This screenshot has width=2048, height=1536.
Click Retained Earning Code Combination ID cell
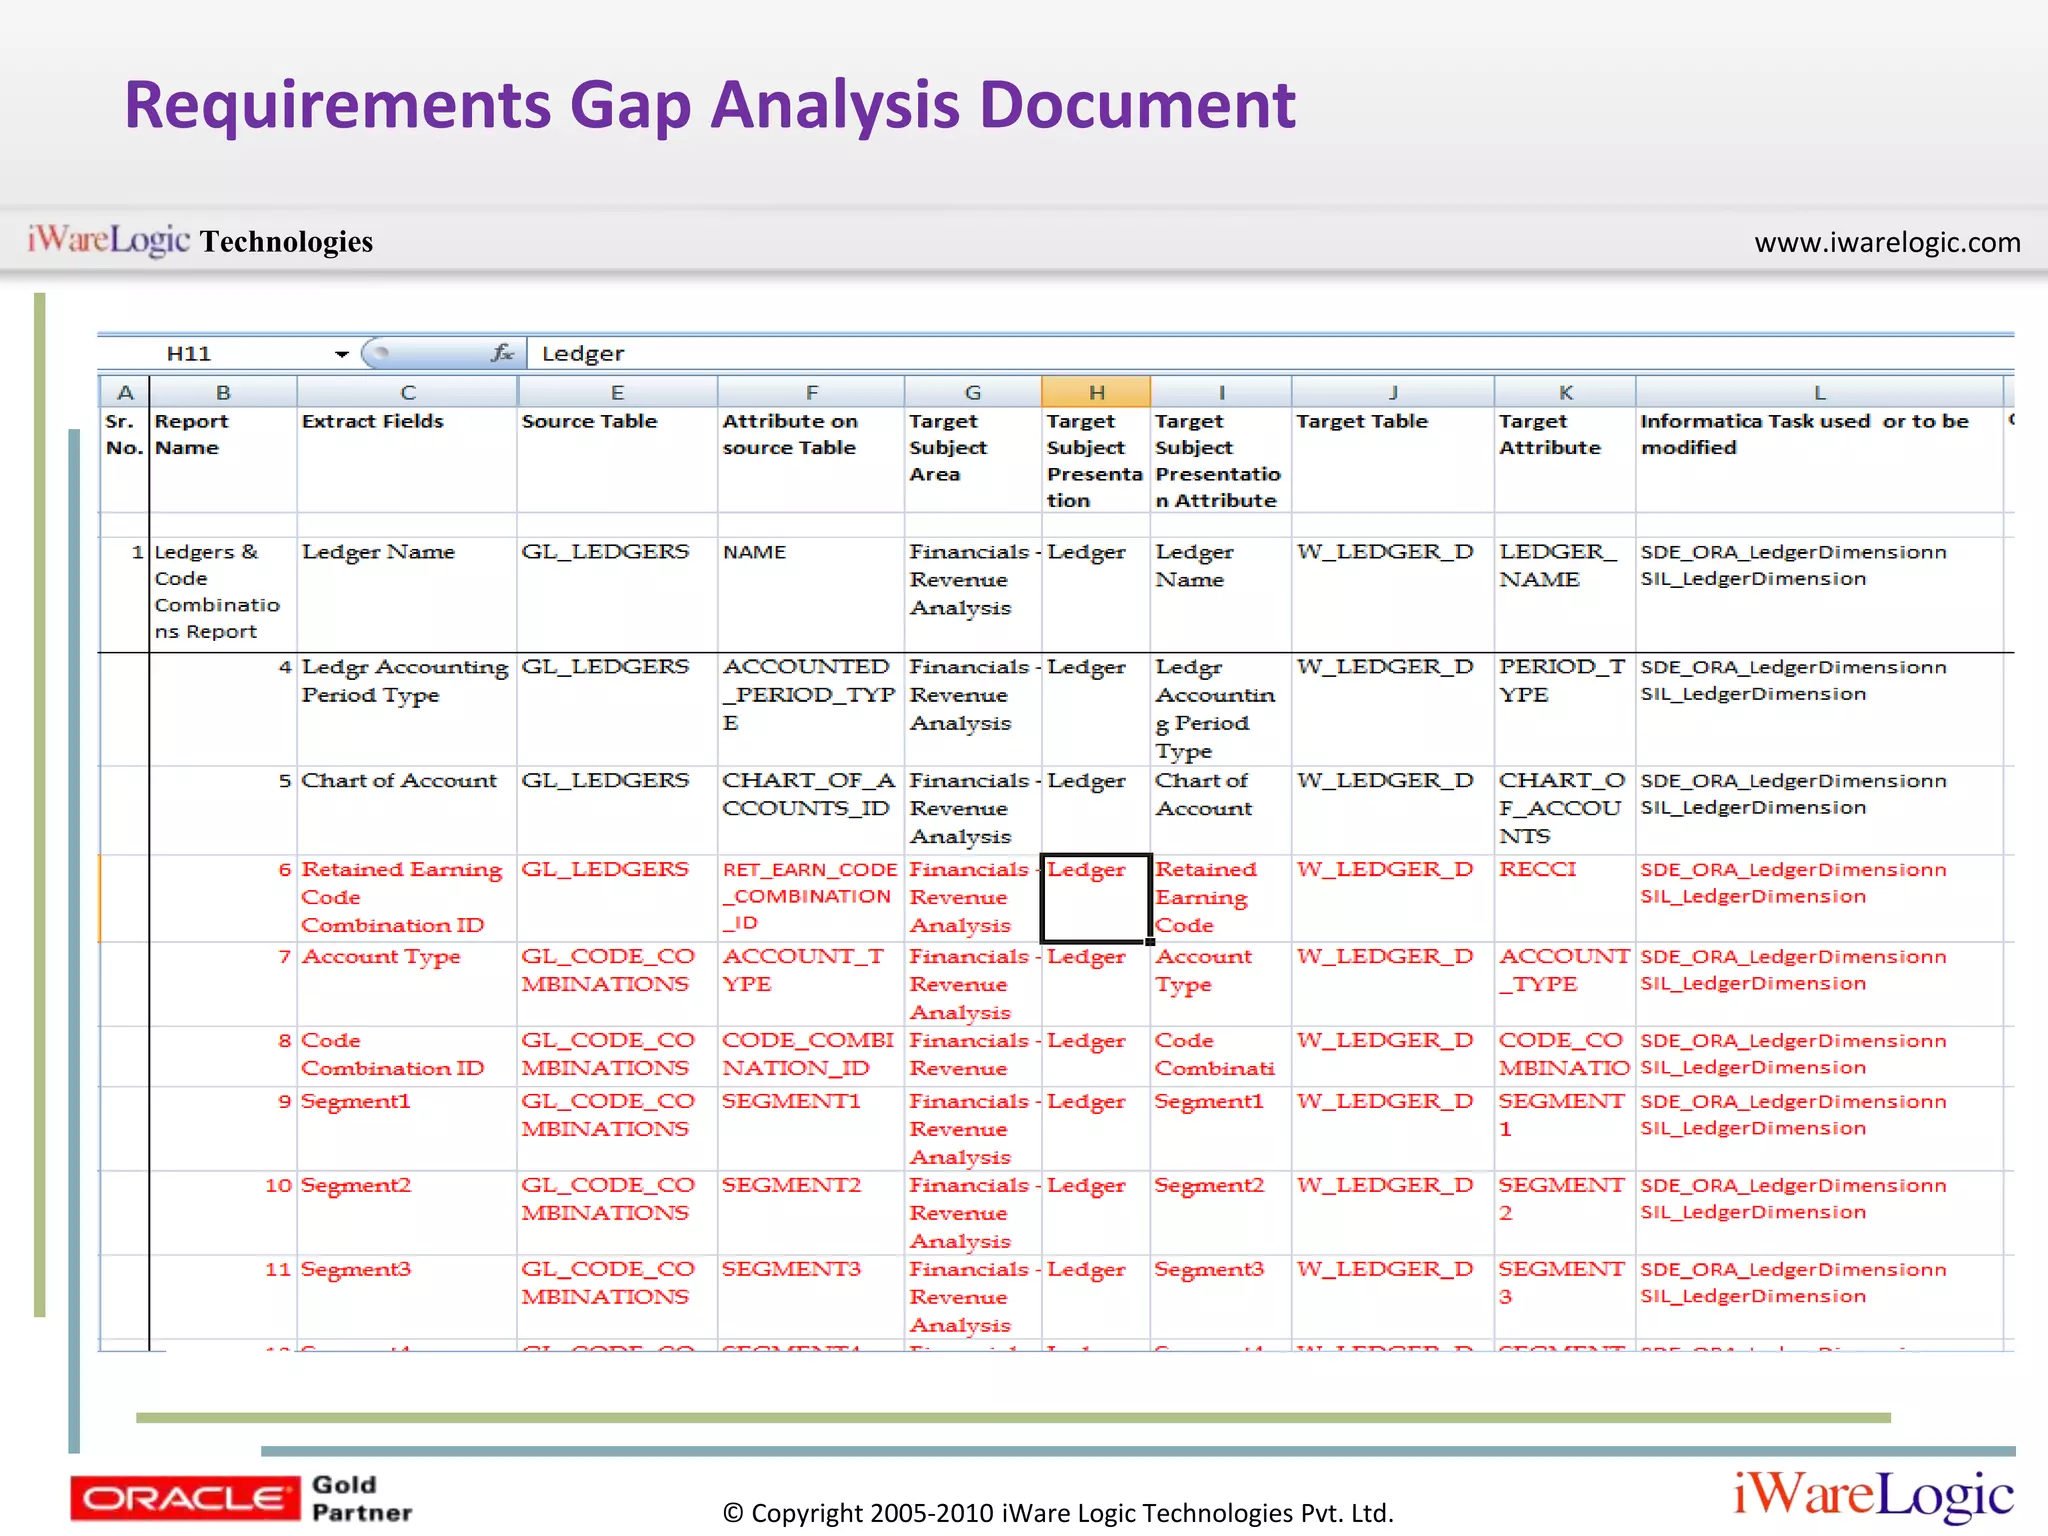click(407, 898)
